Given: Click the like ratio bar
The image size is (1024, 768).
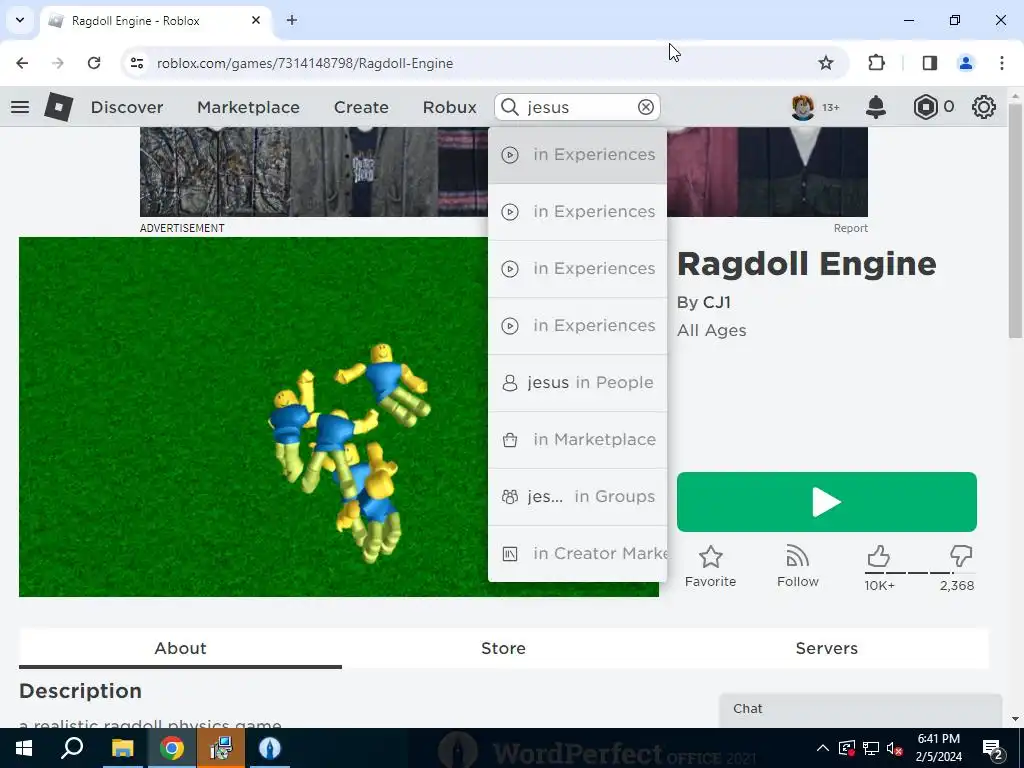Looking at the screenshot, I should pyautogui.click(x=920, y=573).
